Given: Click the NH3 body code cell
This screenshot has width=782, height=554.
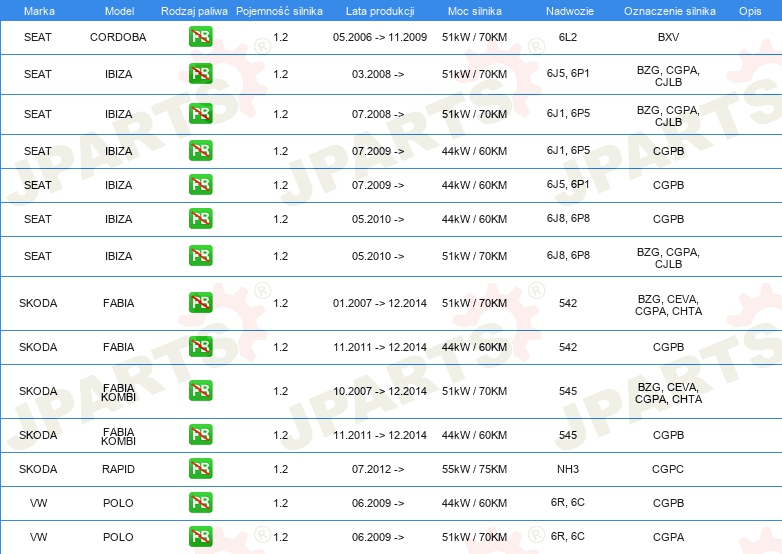Looking at the screenshot, I should (568, 469).
